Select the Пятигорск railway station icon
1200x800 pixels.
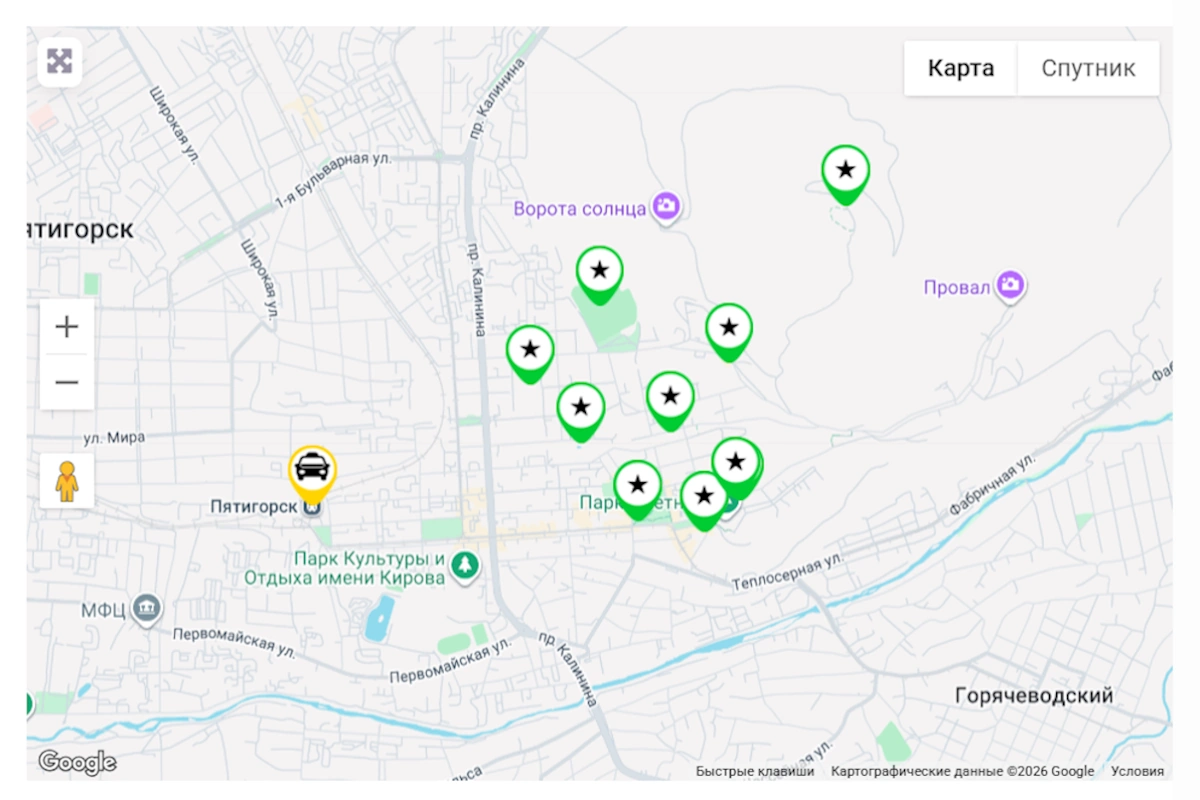click(x=313, y=508)
